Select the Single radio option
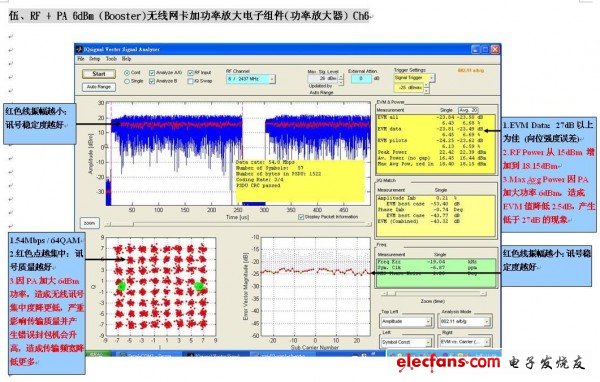600x382 pixels. click(x=127, y=81)
